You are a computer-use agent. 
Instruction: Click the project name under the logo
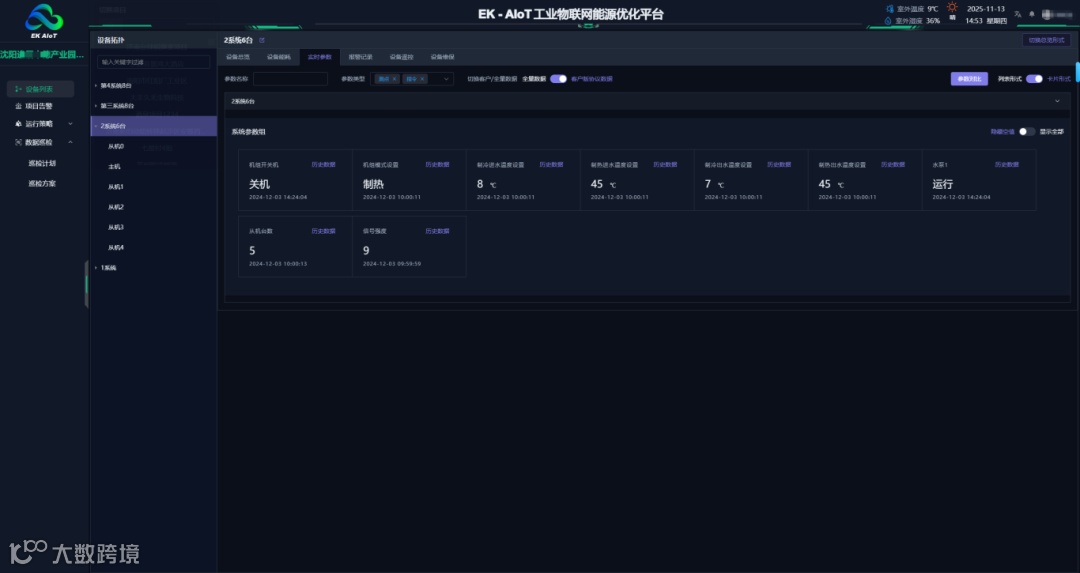tap(42, 54)
